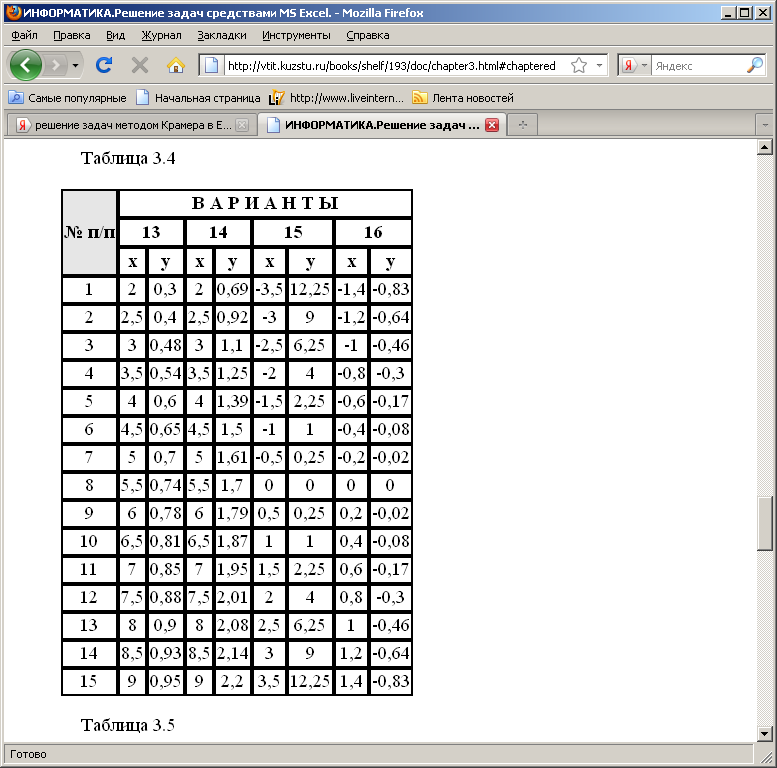This screenshot has height=768, width=777.
Task: Click the Готово status bar text
Action: click(28, 754)
